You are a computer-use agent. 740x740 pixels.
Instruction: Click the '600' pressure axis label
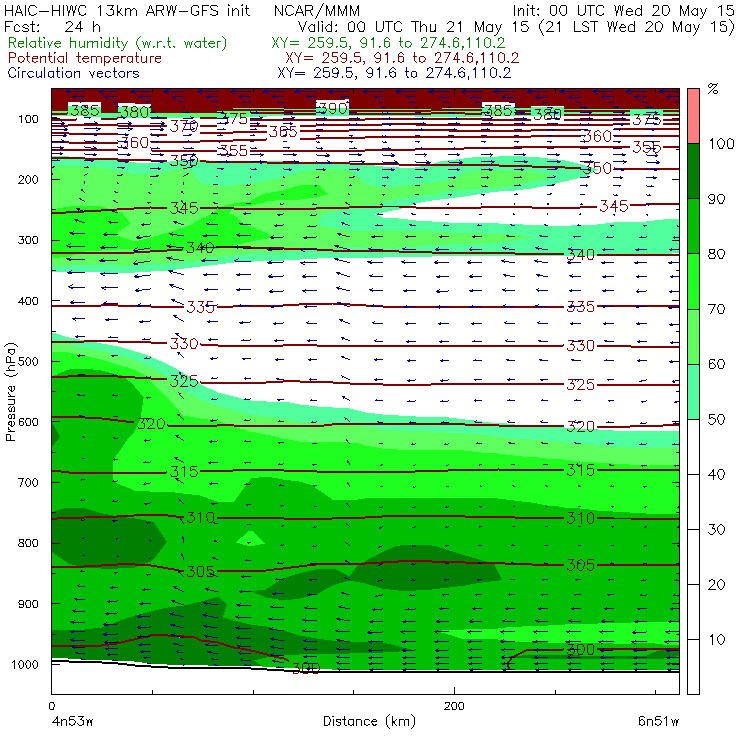tap(28, 422)
